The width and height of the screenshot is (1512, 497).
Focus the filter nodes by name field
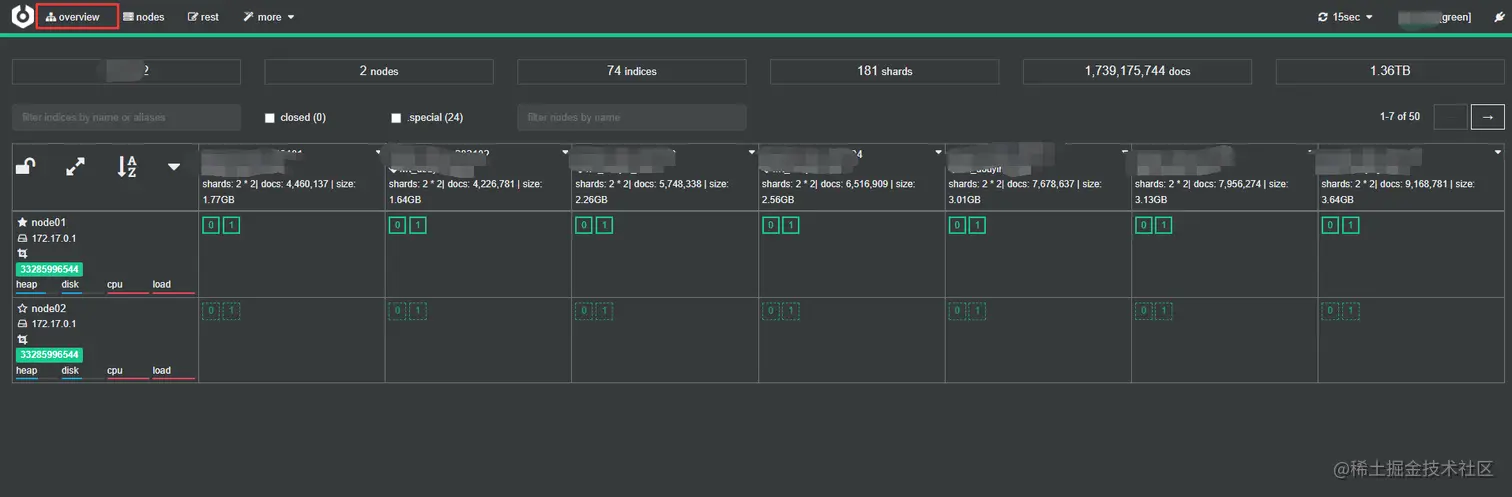632,117
